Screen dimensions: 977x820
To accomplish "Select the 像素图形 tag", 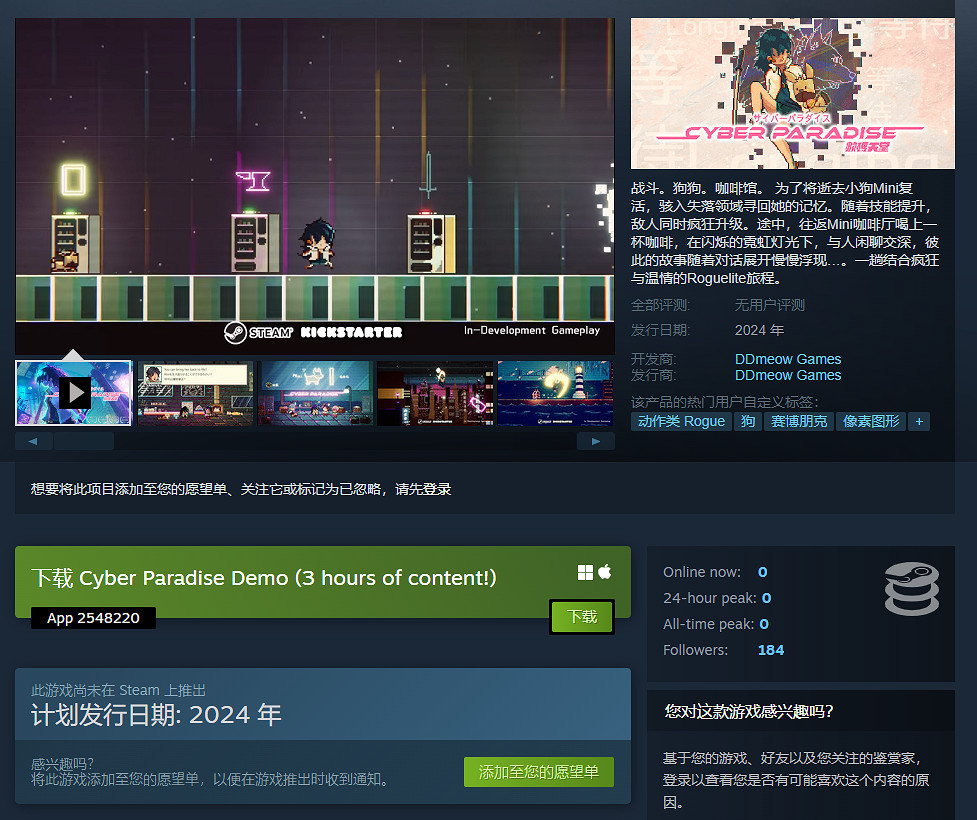I will coord(871,421).
